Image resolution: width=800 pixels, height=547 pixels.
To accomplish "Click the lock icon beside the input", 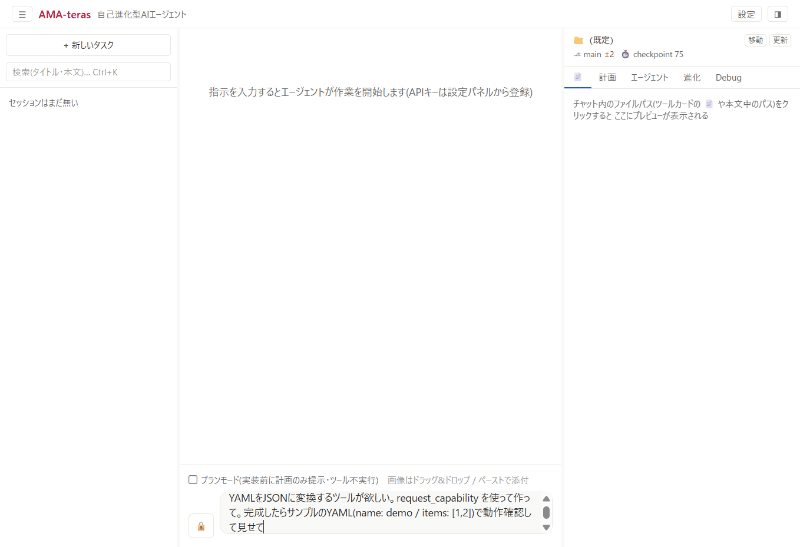I will 201,526.
